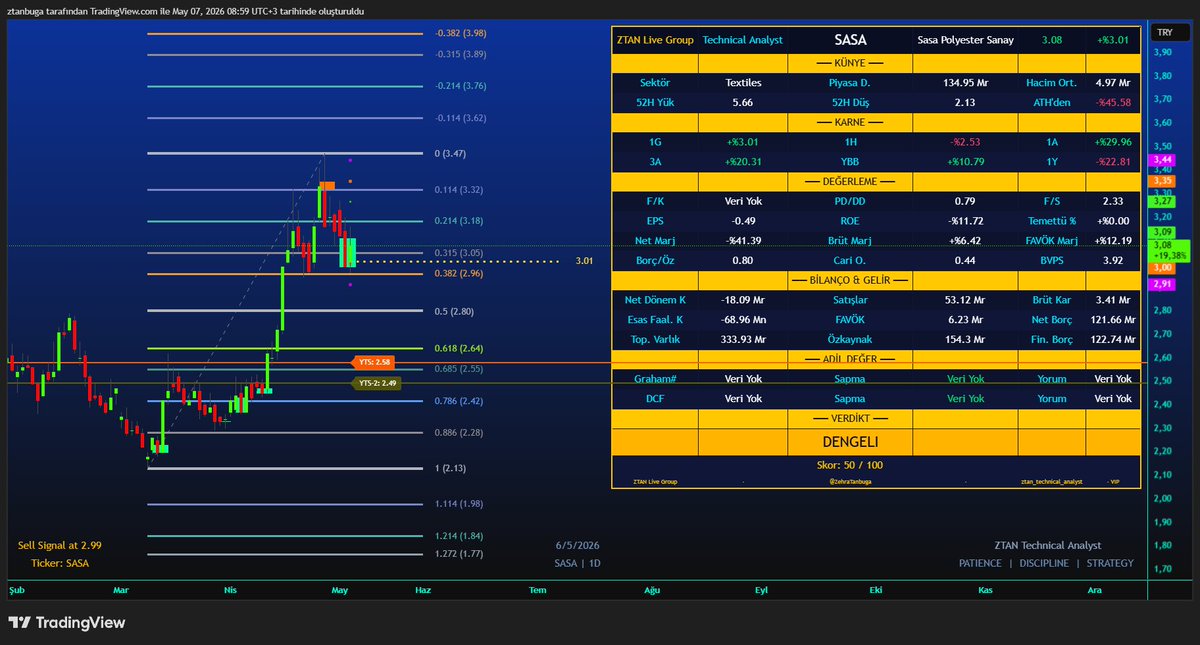Screen dimensions: 1200x645
Task: Click Fibonacci label 0.315 (3.05)
Action: [459, 253]
